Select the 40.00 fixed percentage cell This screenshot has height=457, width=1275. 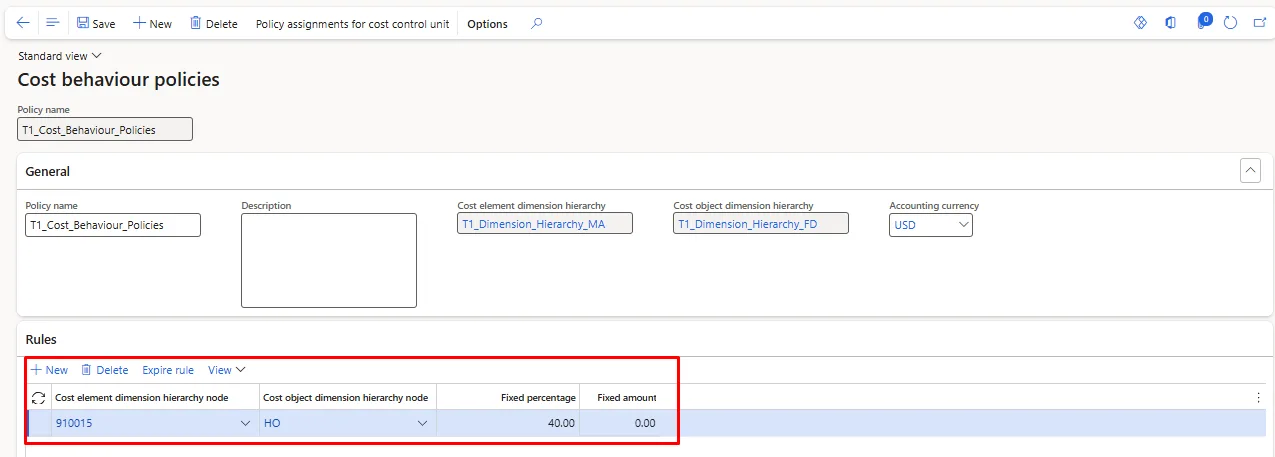click(508, 423)
